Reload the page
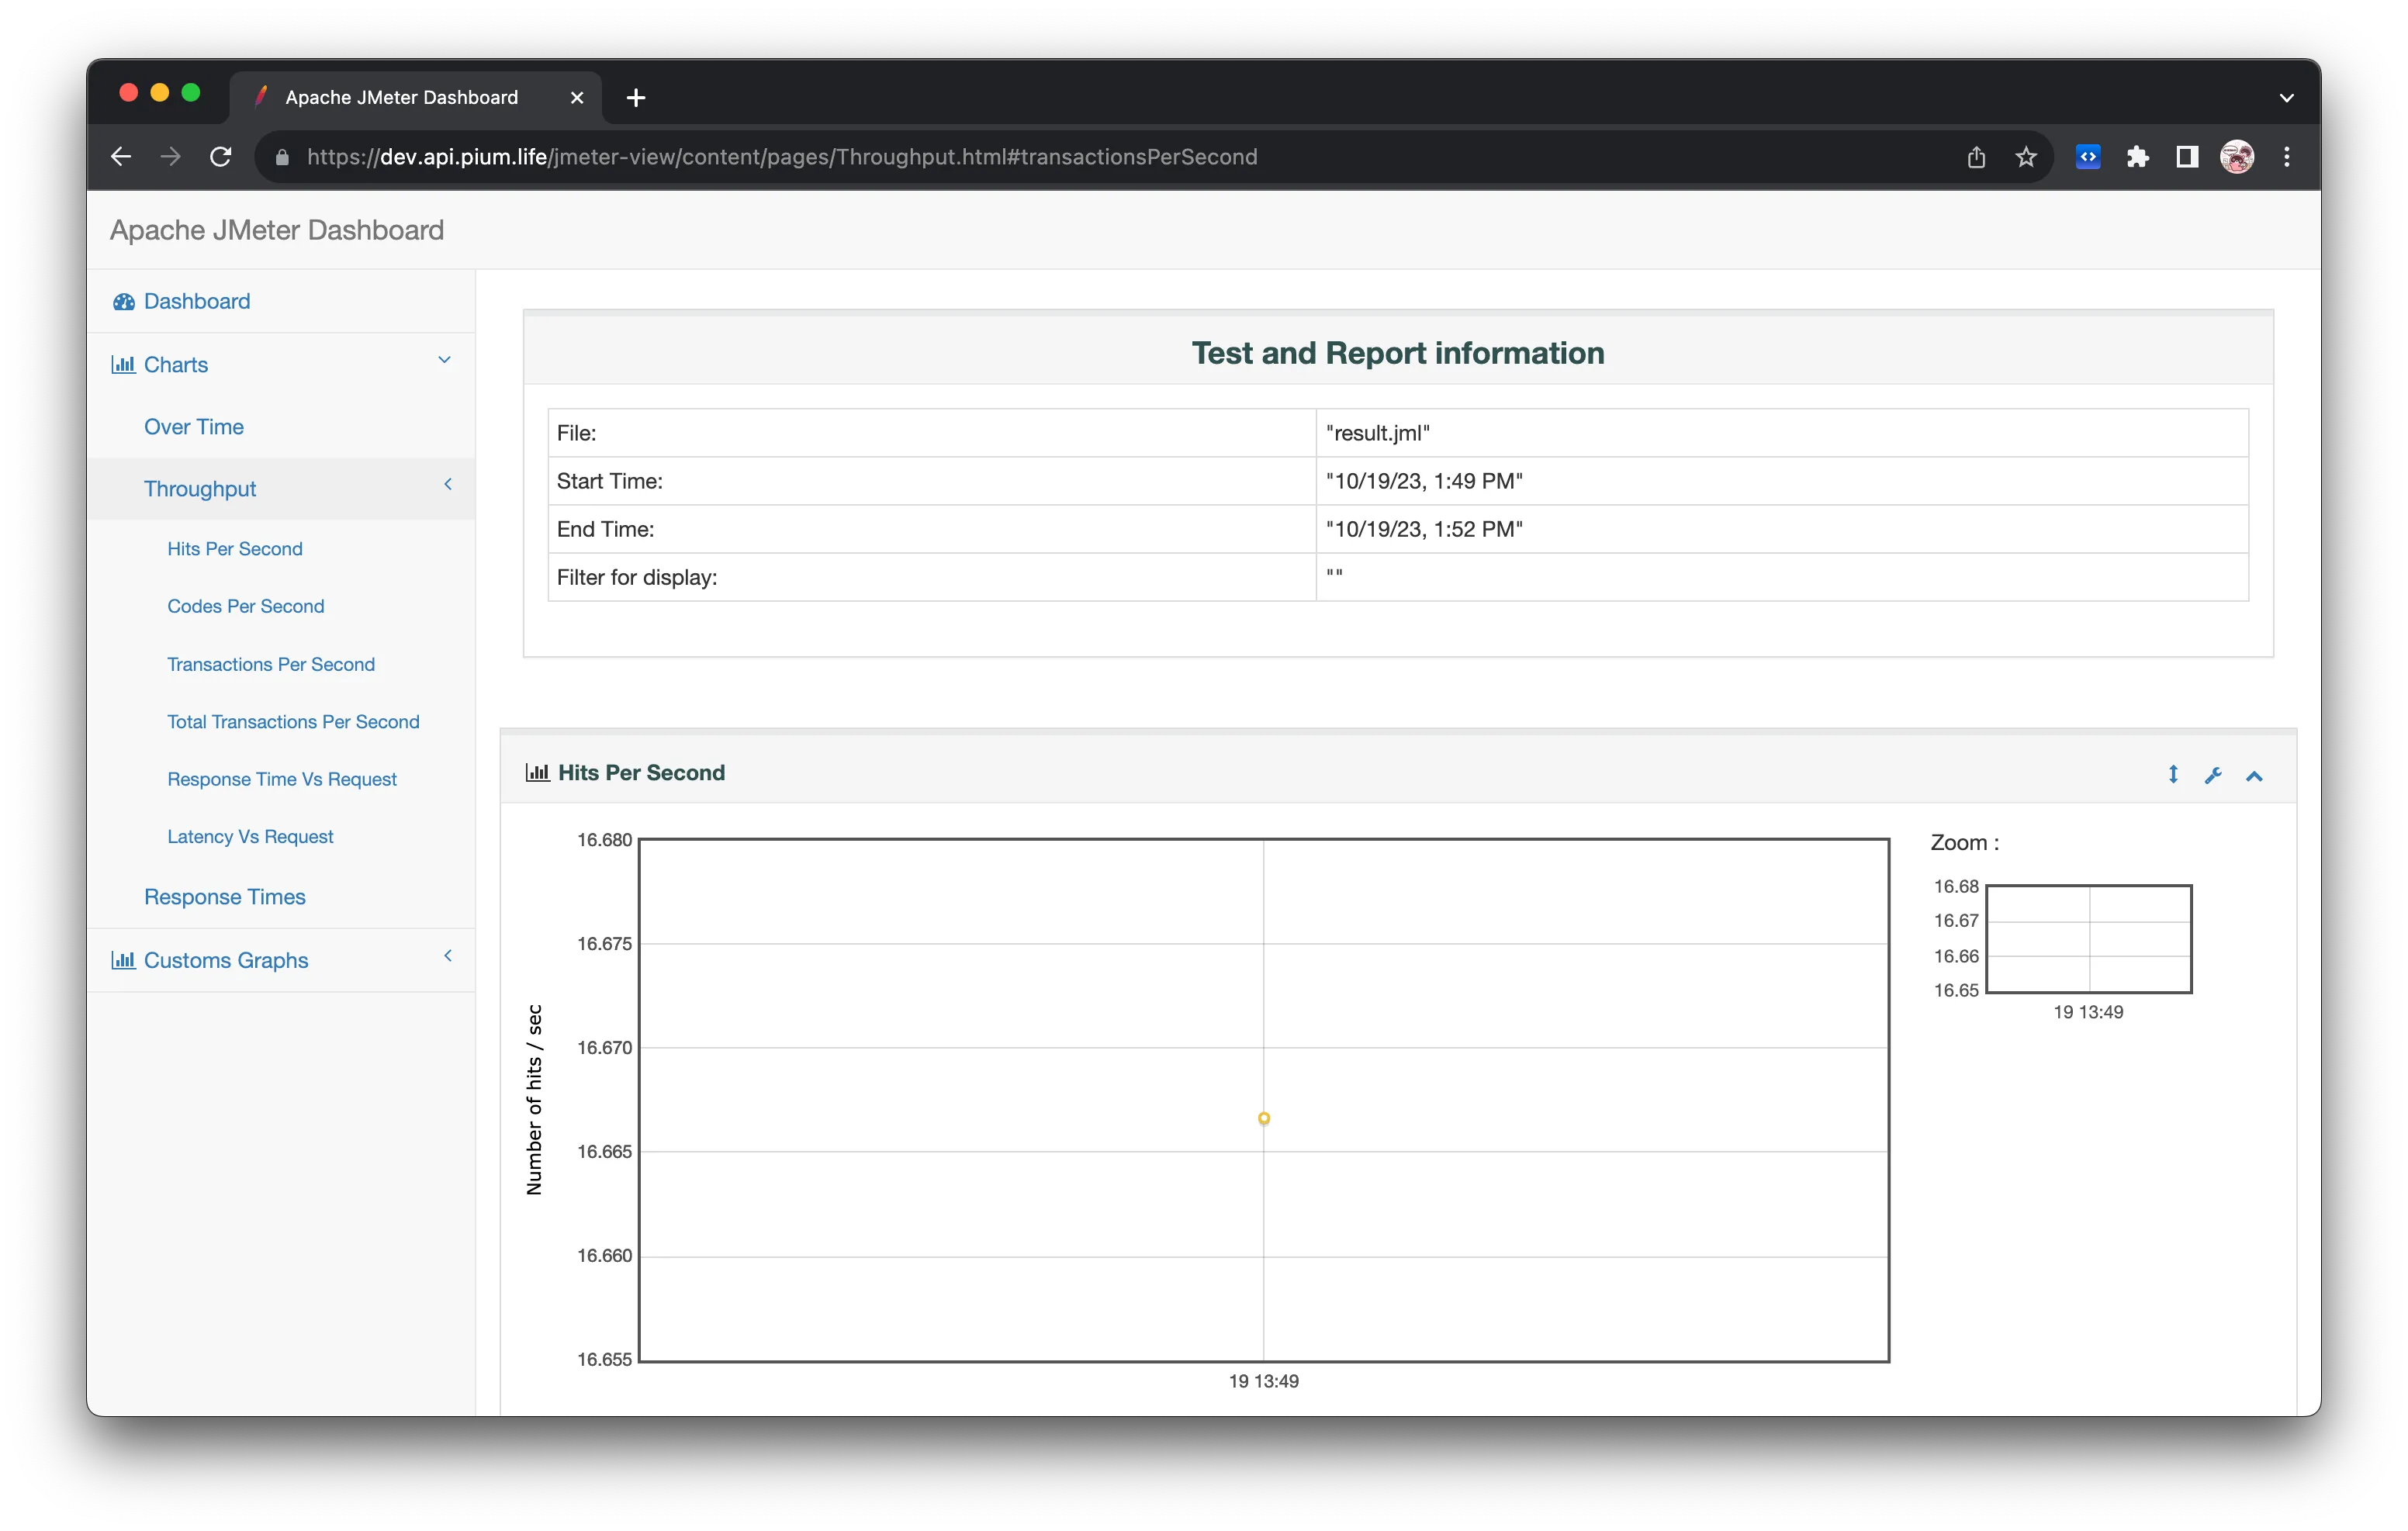Viewport: 2408px width, 1531px height. pyautogui.click(x=221, y=157)
